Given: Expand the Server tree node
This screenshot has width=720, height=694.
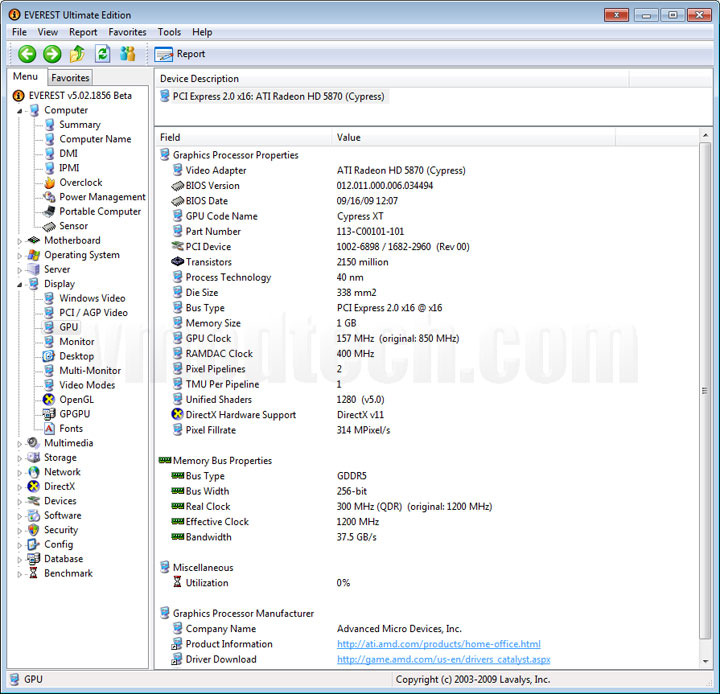Looking at the screenshot, I should point(19,270).
